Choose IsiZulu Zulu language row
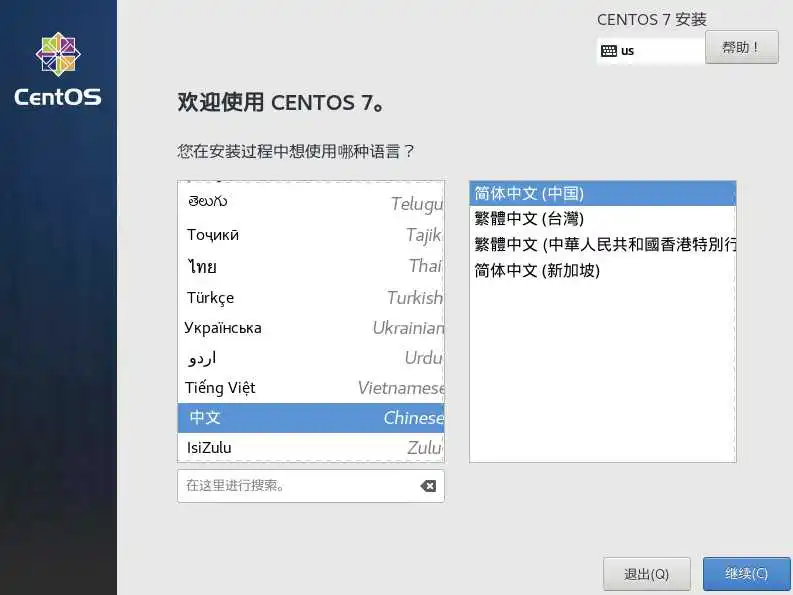This screenshot has width=793, height=595. click(311, 447)
